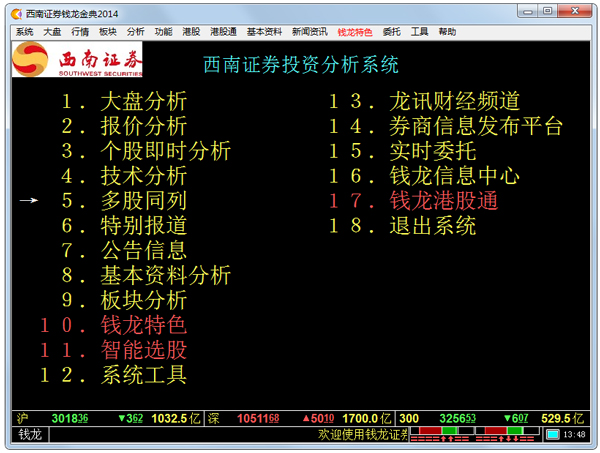Click the cyan monitor icon in status bar
600x453 pixels.
[x=553, y=435]
